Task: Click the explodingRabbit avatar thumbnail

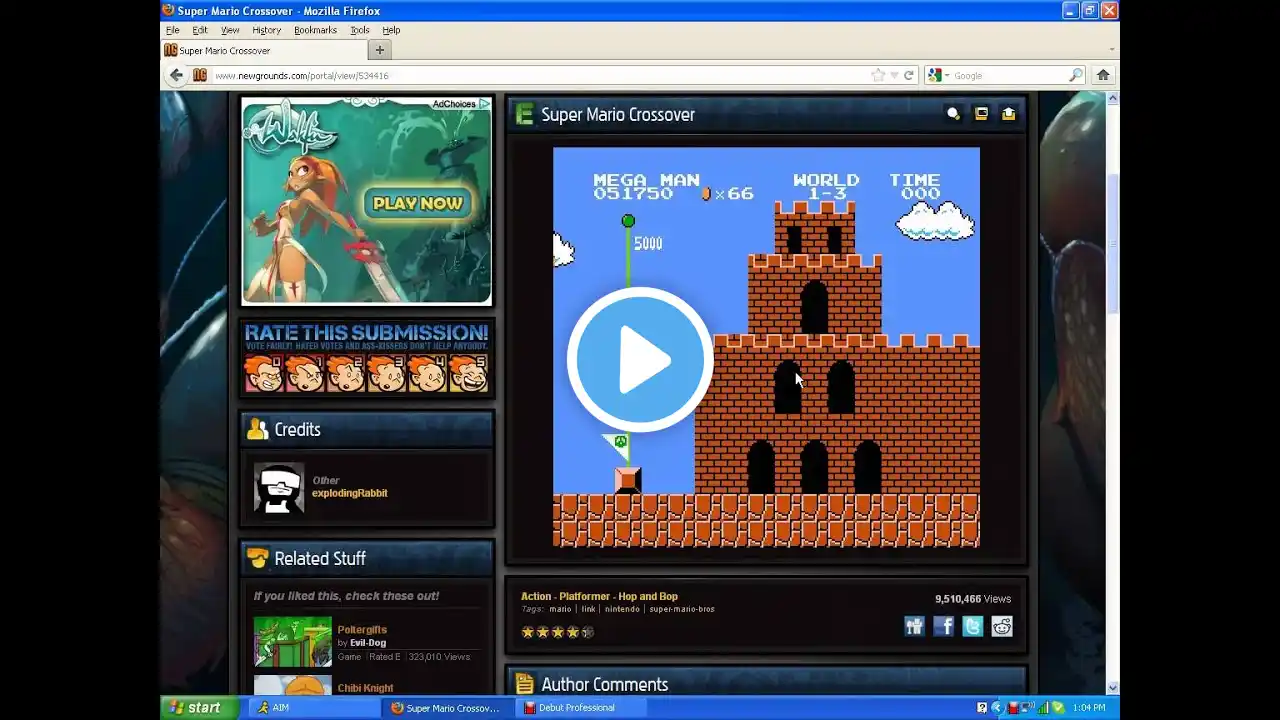Action: (279, 488)
